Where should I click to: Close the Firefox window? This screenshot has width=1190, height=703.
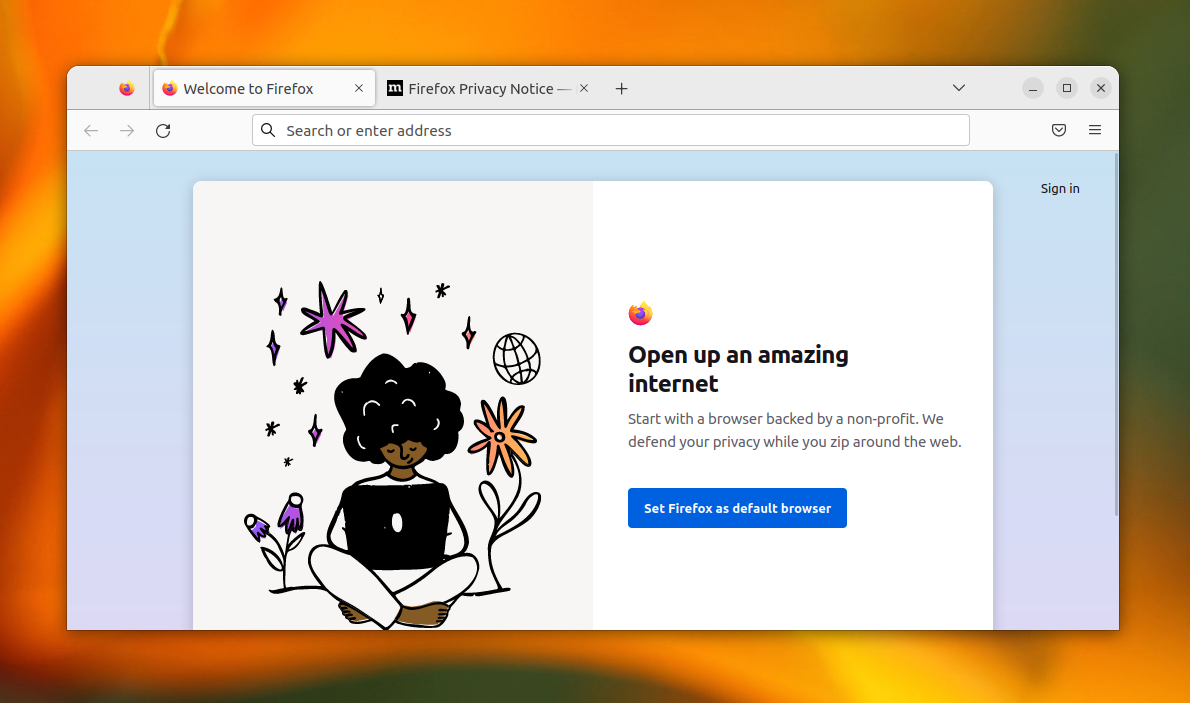click(1100, 88)
